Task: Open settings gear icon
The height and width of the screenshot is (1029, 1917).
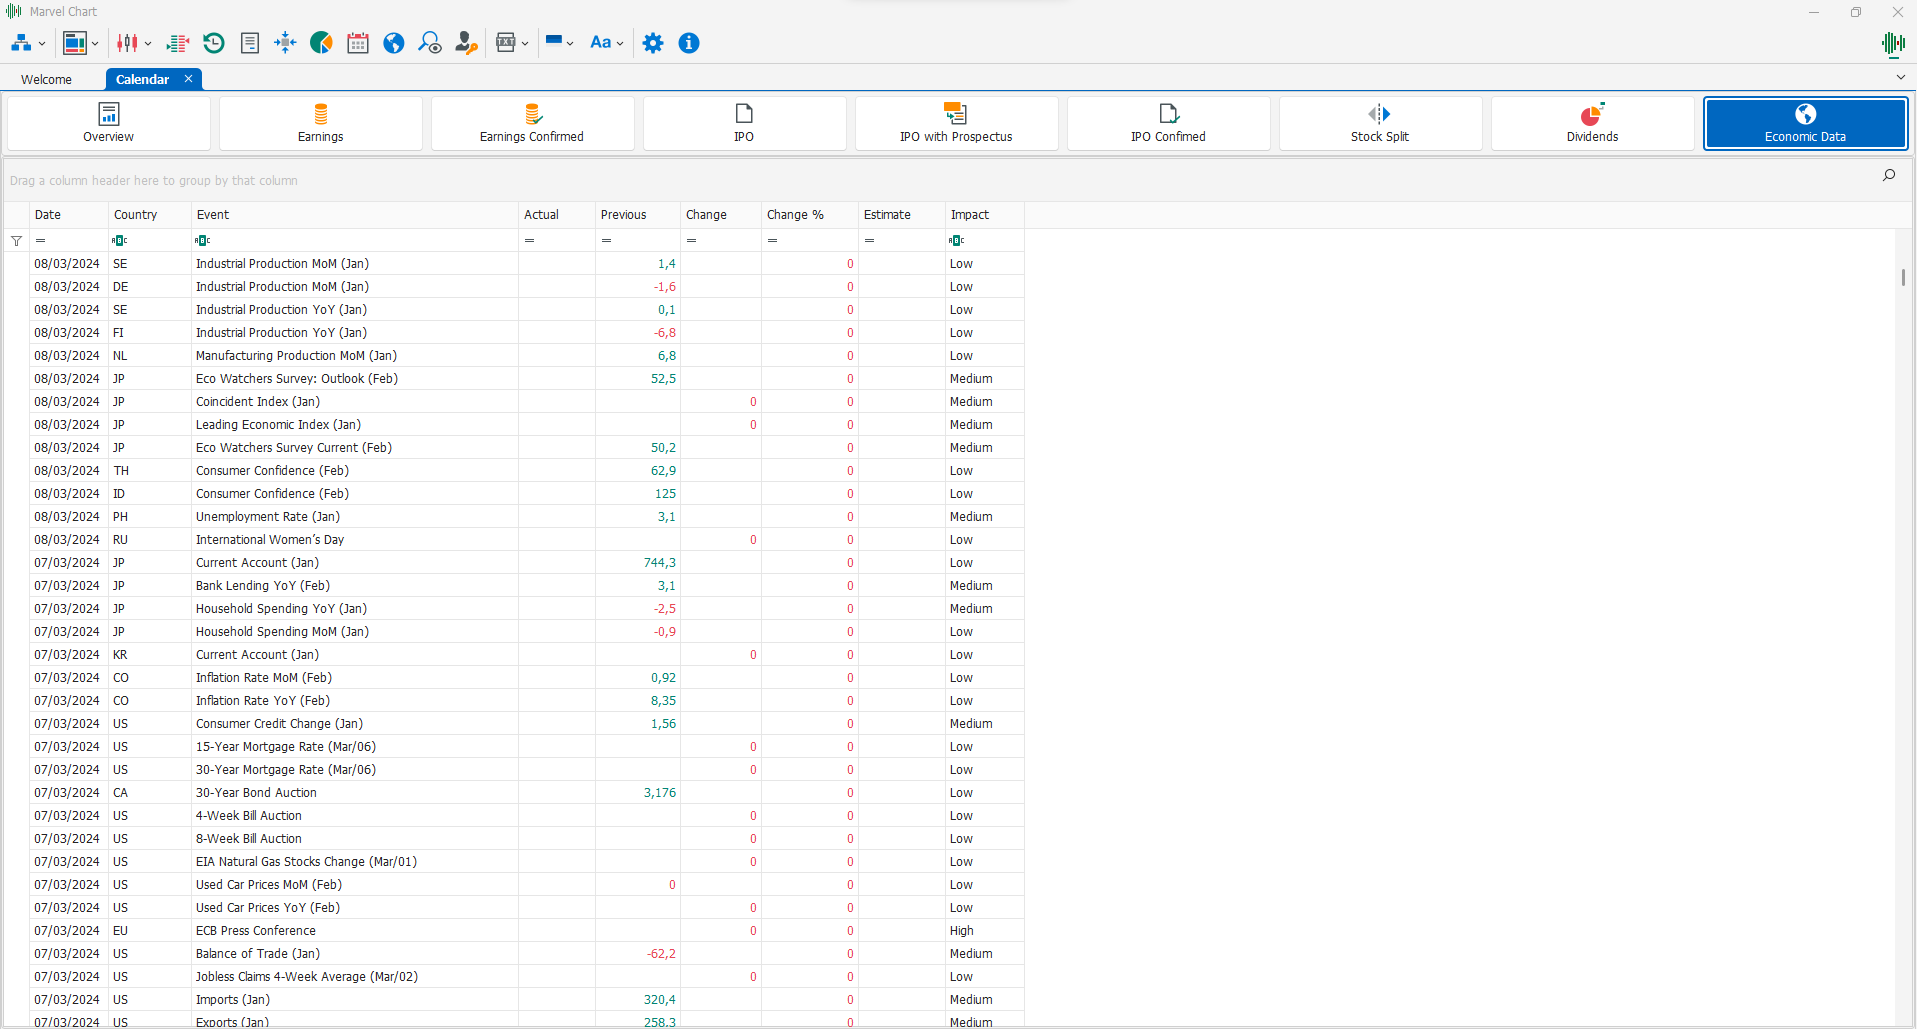Action: (653, 43)
